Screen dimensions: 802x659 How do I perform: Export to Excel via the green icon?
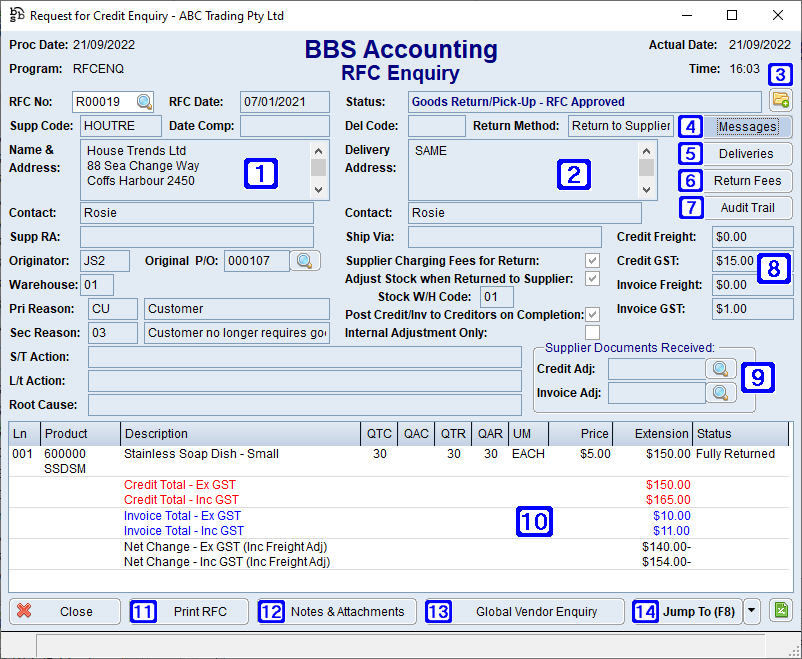point(780,611)
